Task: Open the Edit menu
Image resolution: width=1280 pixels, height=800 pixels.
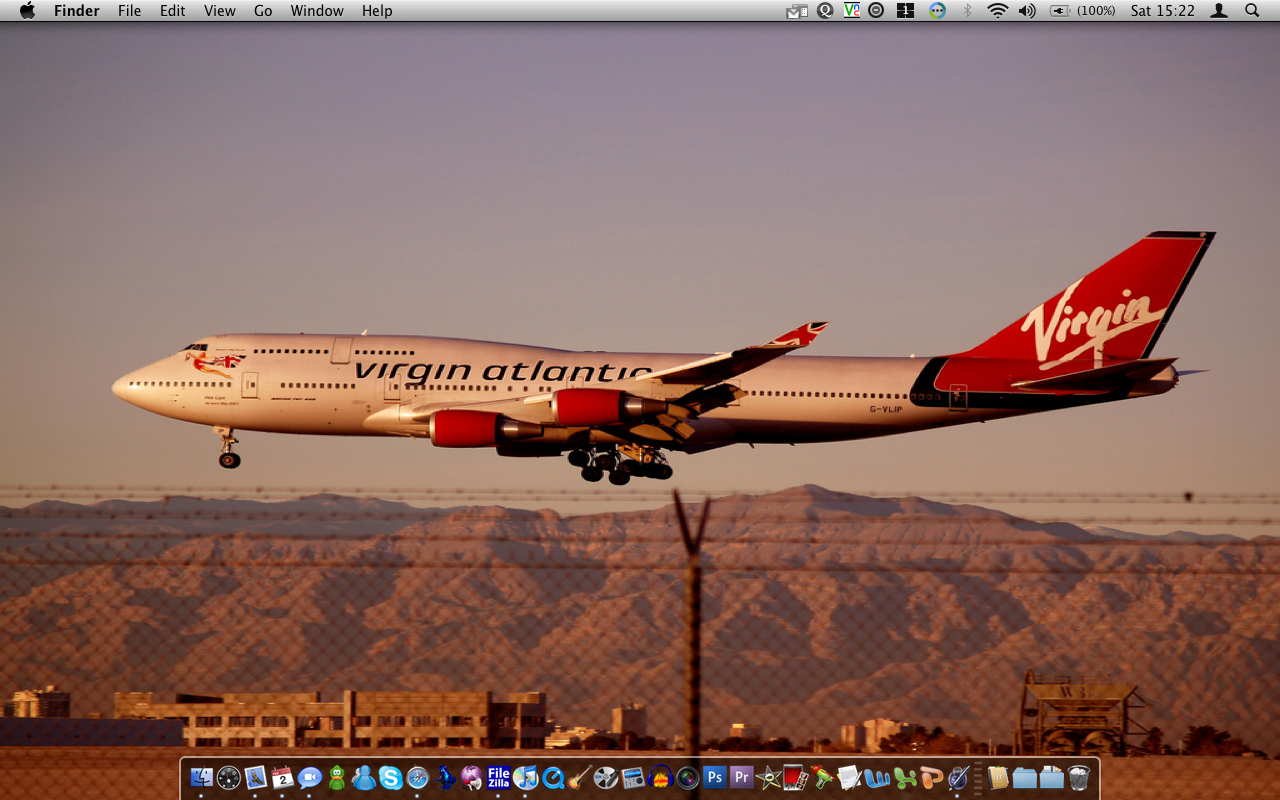Action: point(173,11)
